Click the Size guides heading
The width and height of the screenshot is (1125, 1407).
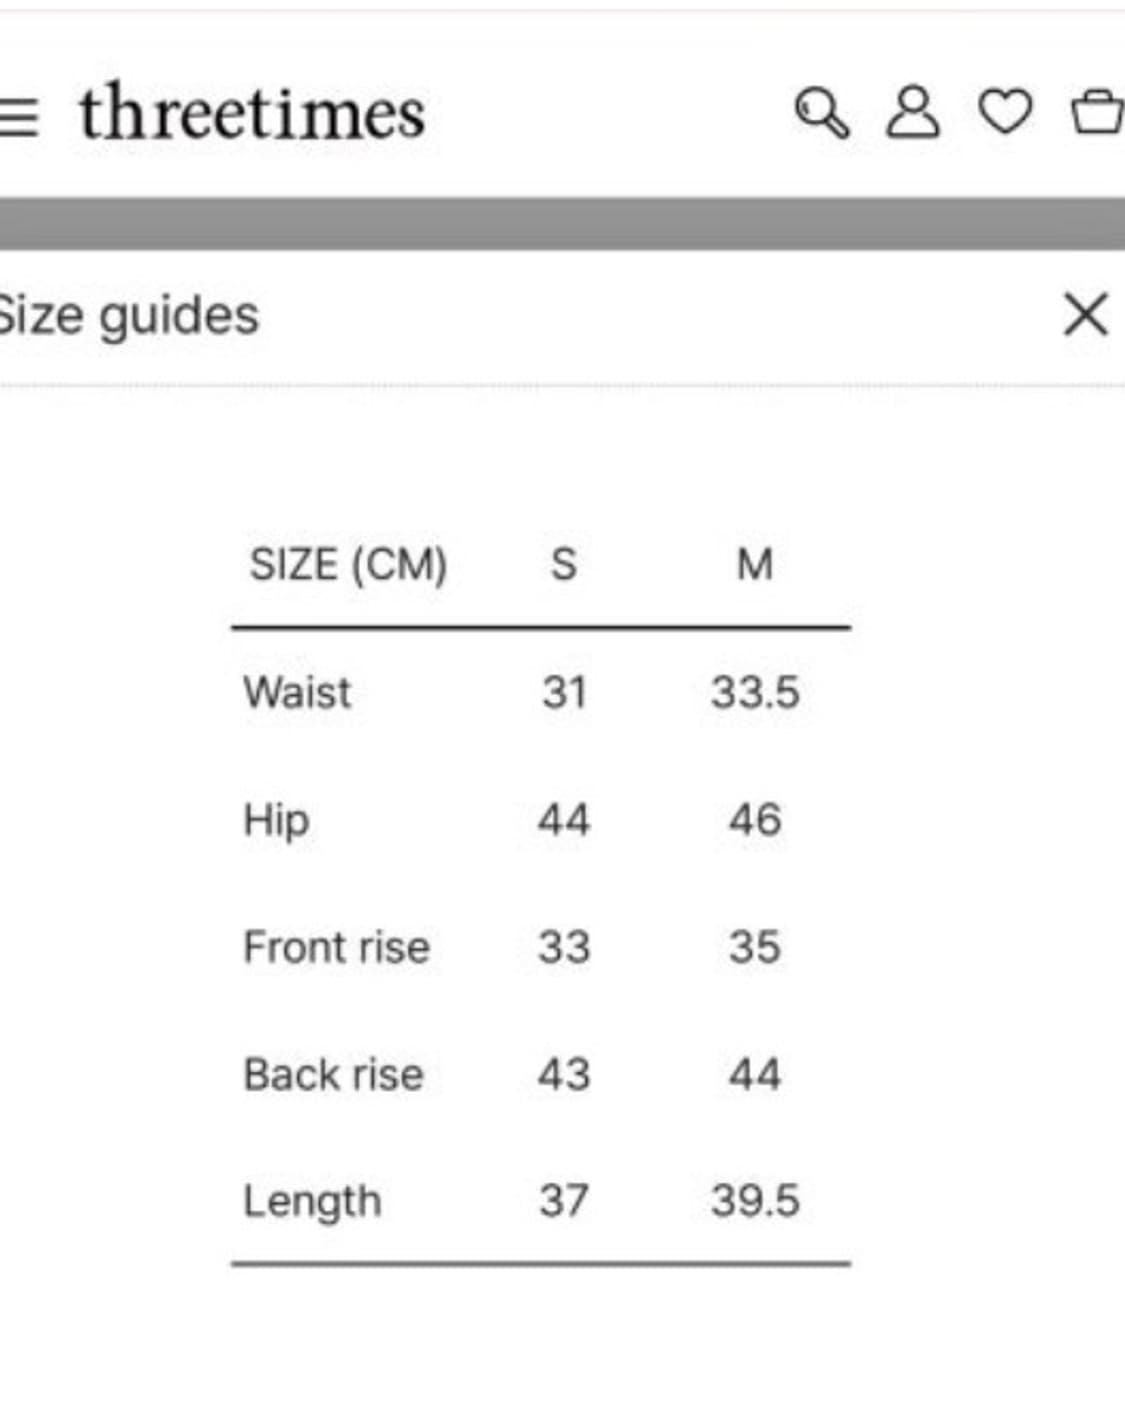pyautogui.click(x=128, y=316)
